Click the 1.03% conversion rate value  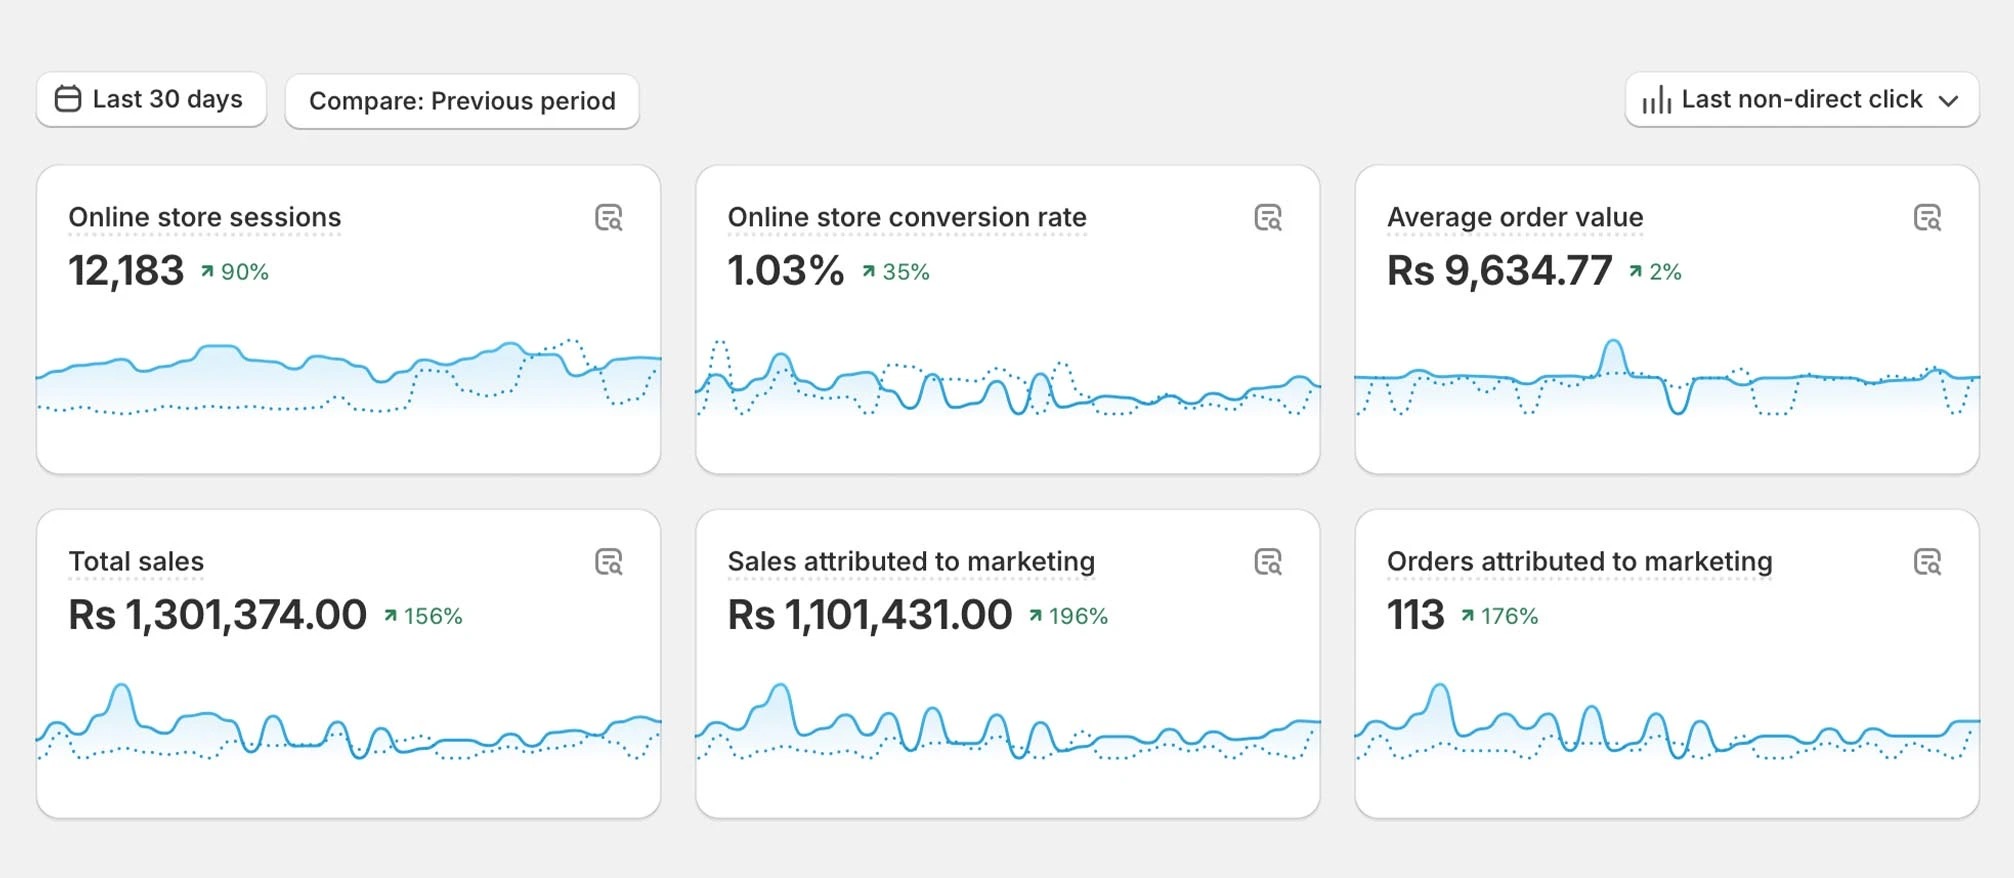(786, 271)
